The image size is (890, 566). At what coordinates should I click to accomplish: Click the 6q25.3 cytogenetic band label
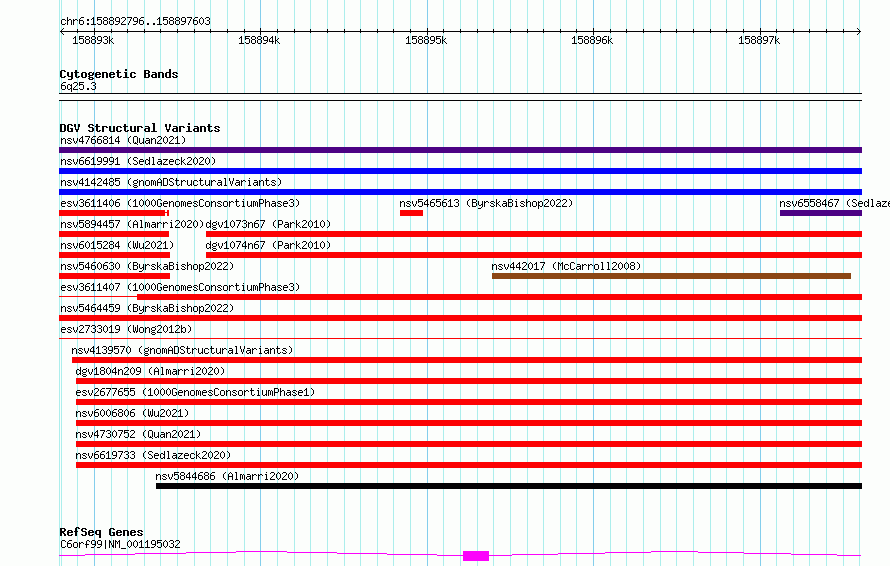[x=78, y=86]
